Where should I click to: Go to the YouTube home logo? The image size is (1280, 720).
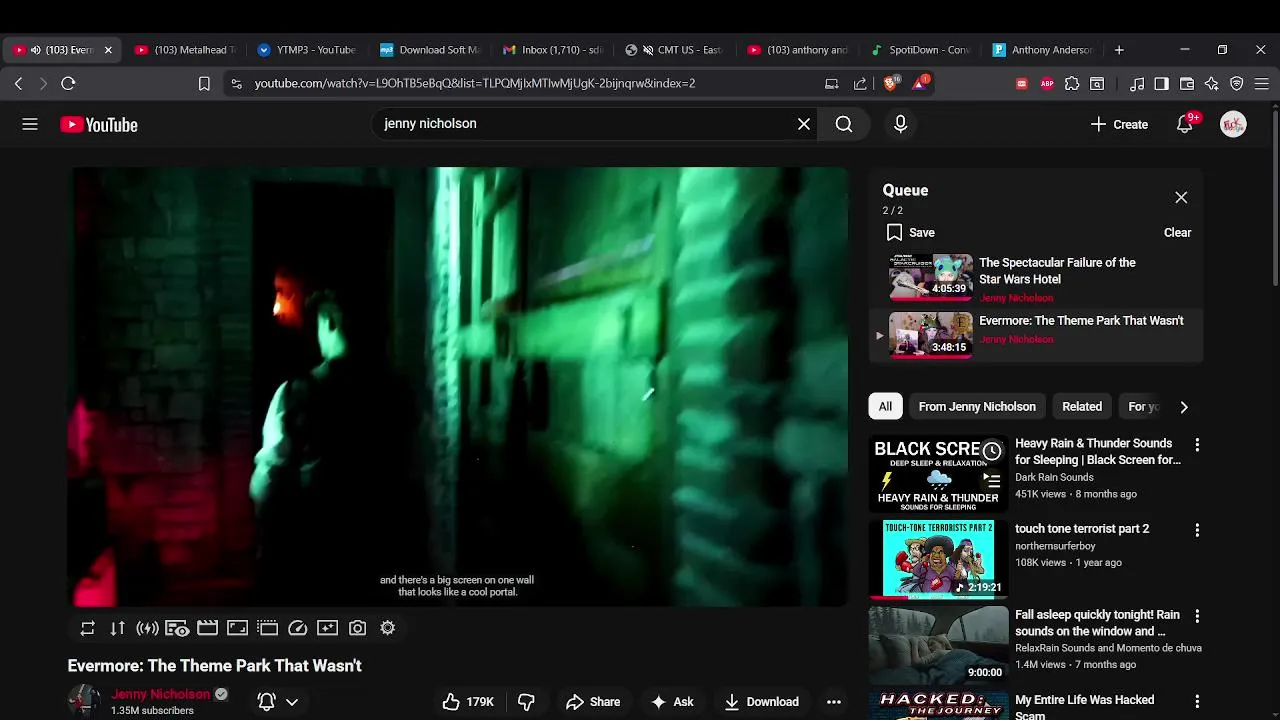click(99, 124)
